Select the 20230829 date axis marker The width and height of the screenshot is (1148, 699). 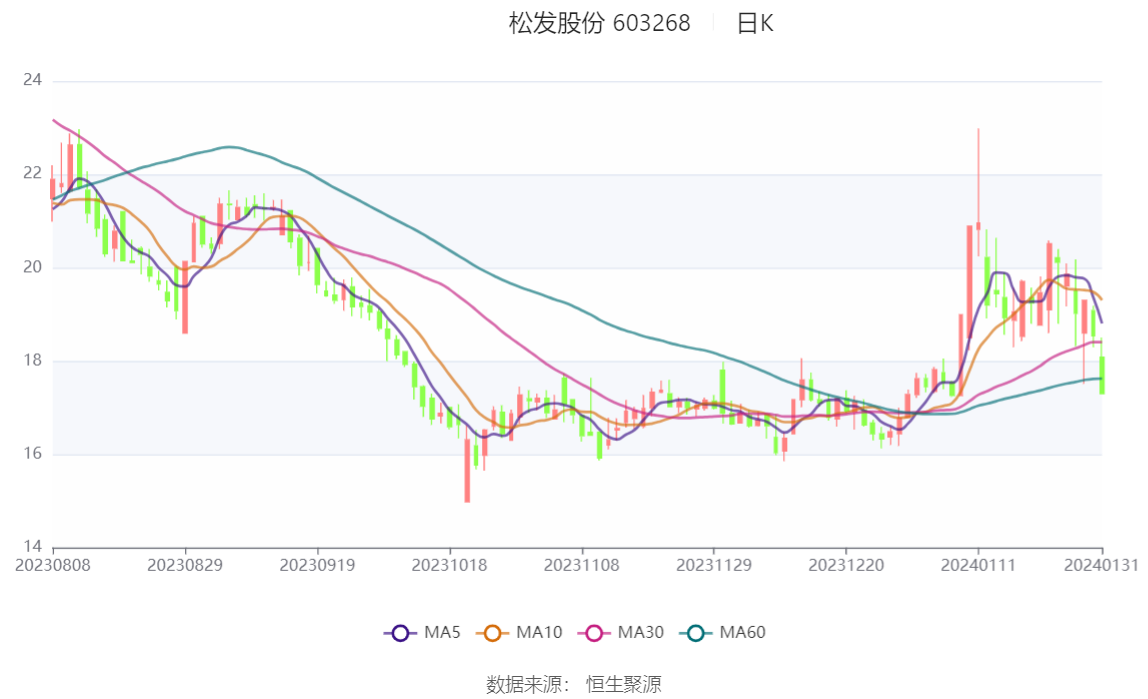coord(185,565)
